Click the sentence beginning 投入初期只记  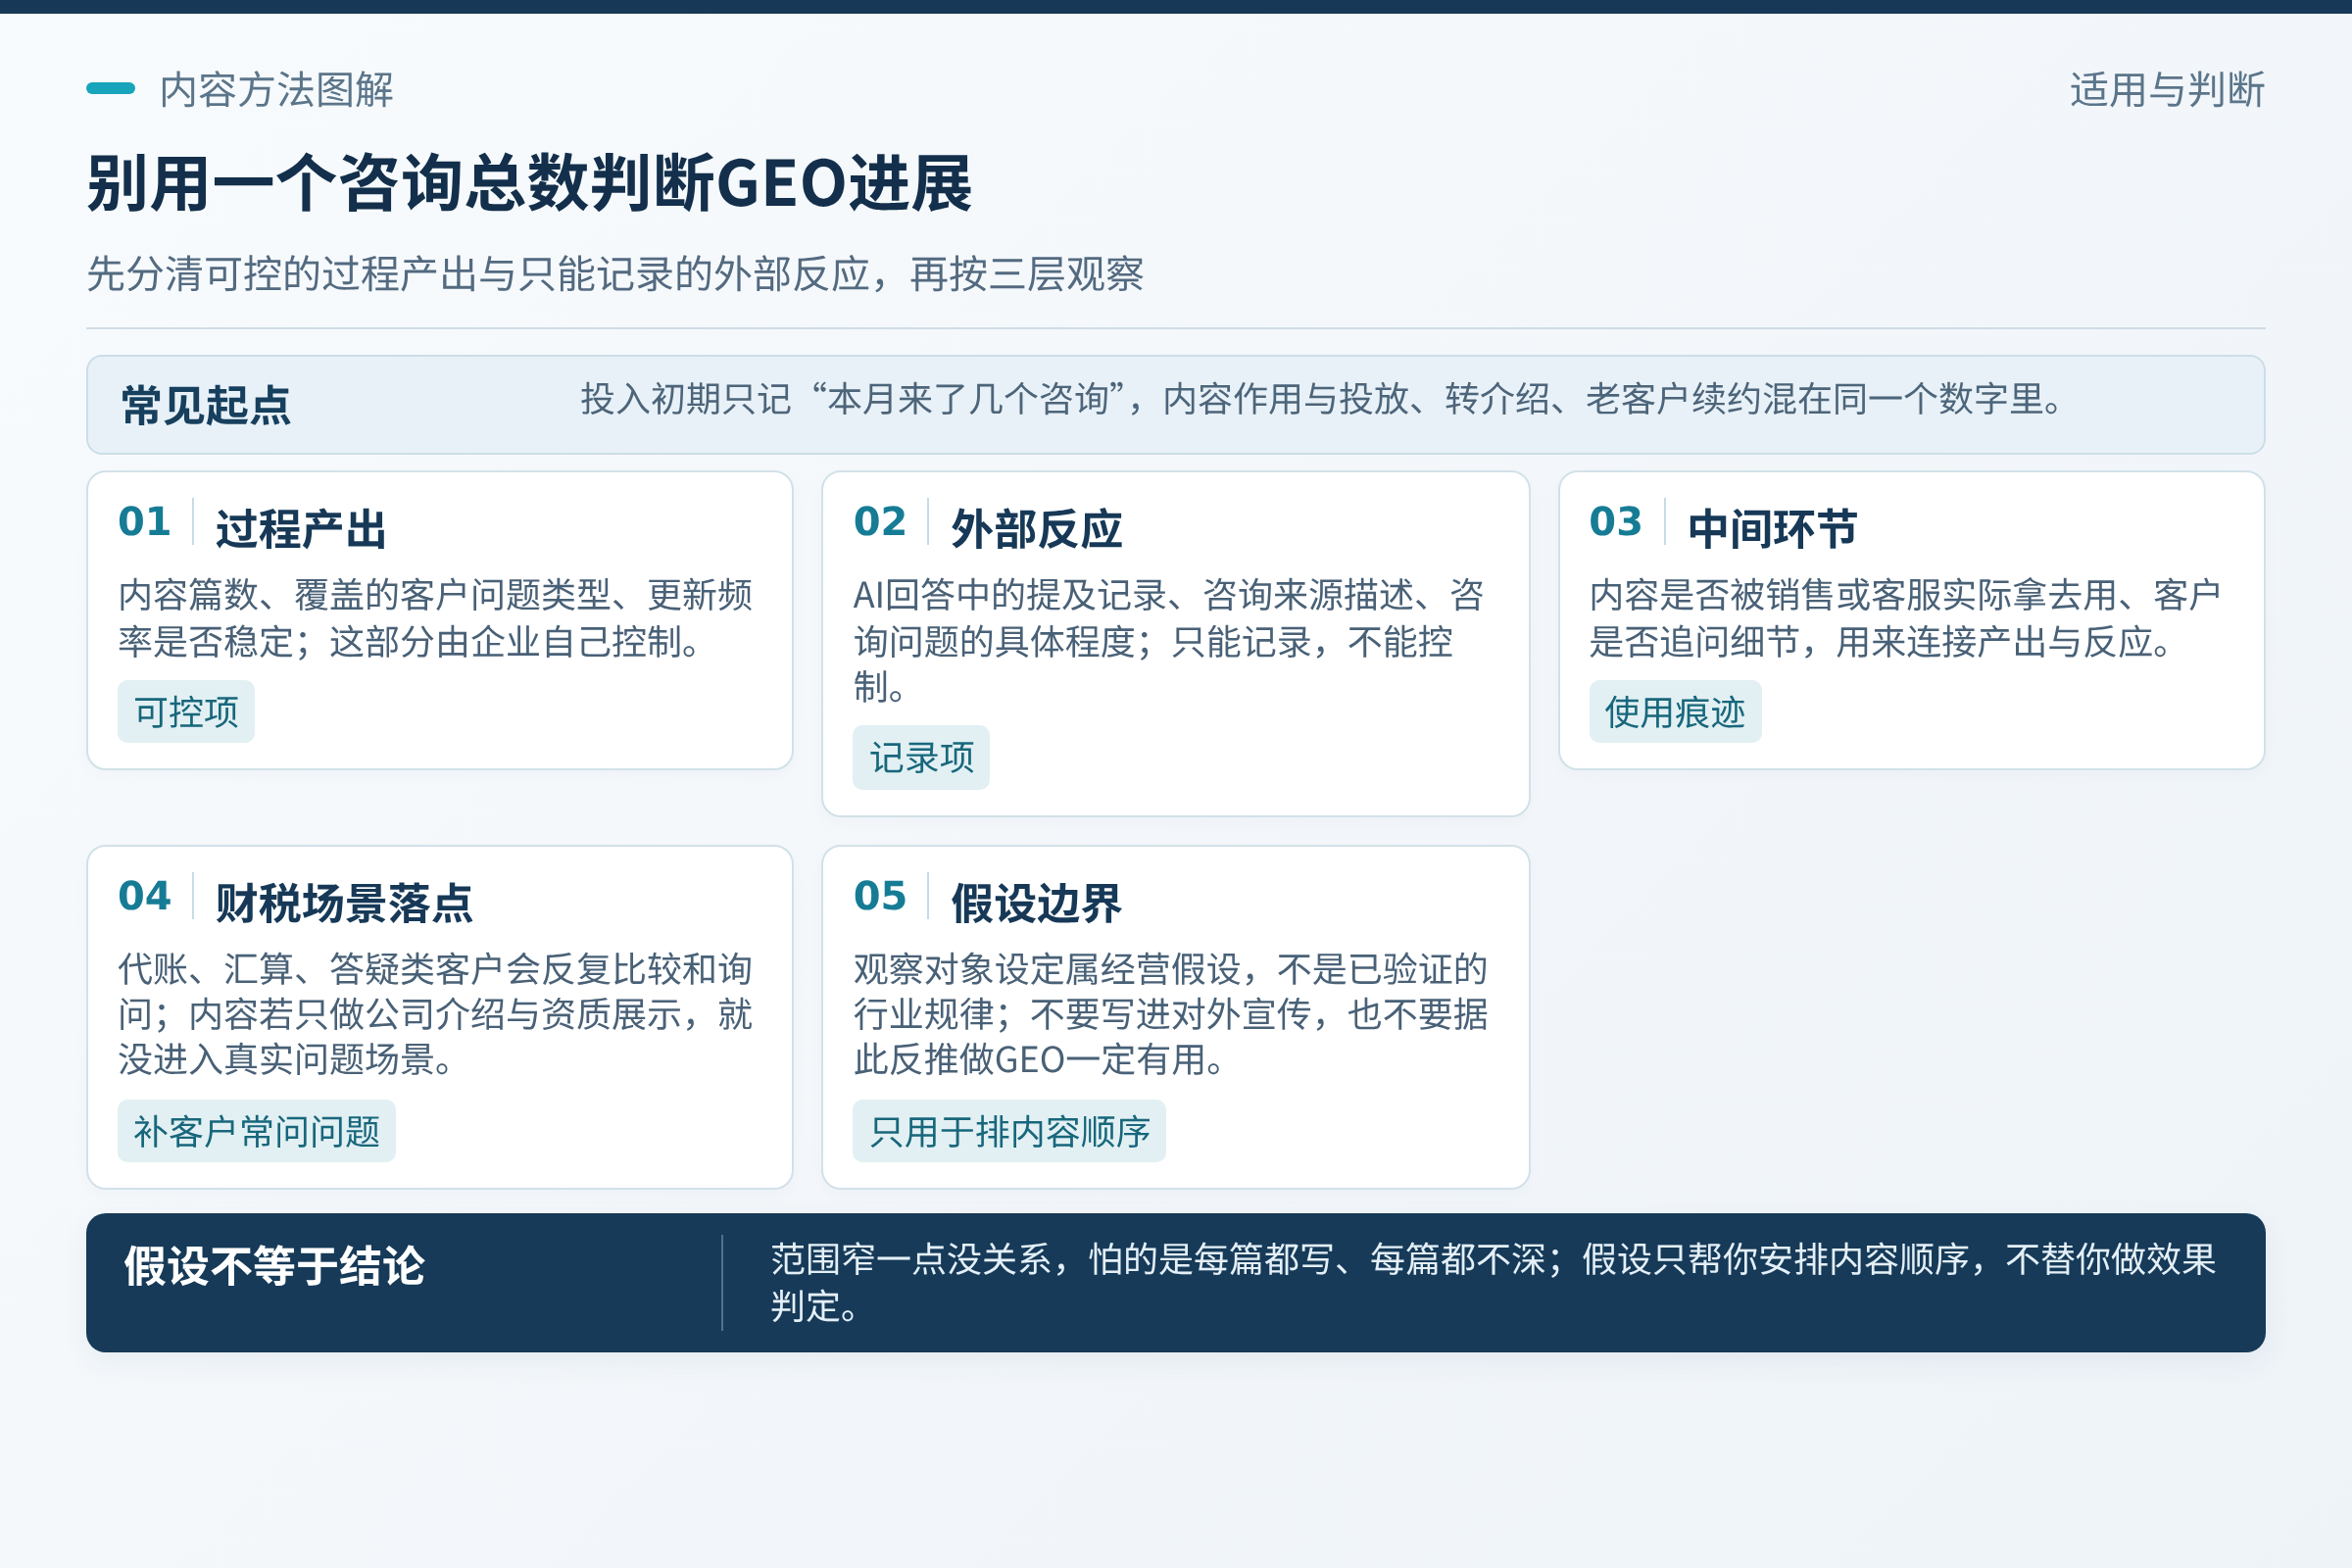click(x=1322, y=399)
